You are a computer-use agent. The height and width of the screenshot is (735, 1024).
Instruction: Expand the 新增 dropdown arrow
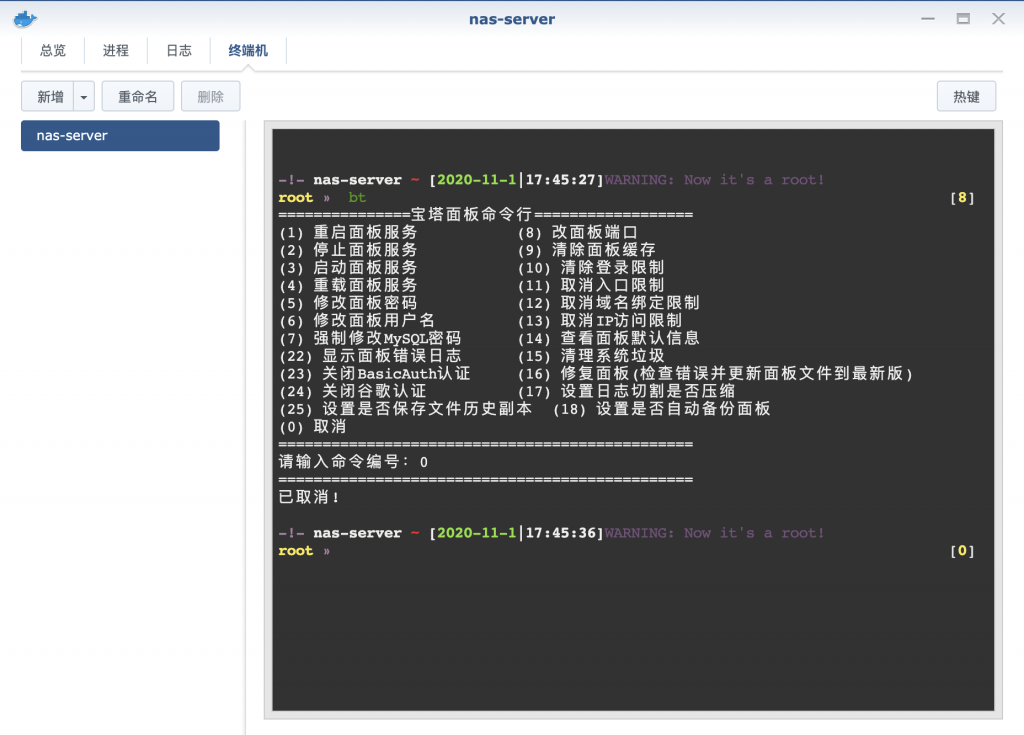[x=84, y=97]
